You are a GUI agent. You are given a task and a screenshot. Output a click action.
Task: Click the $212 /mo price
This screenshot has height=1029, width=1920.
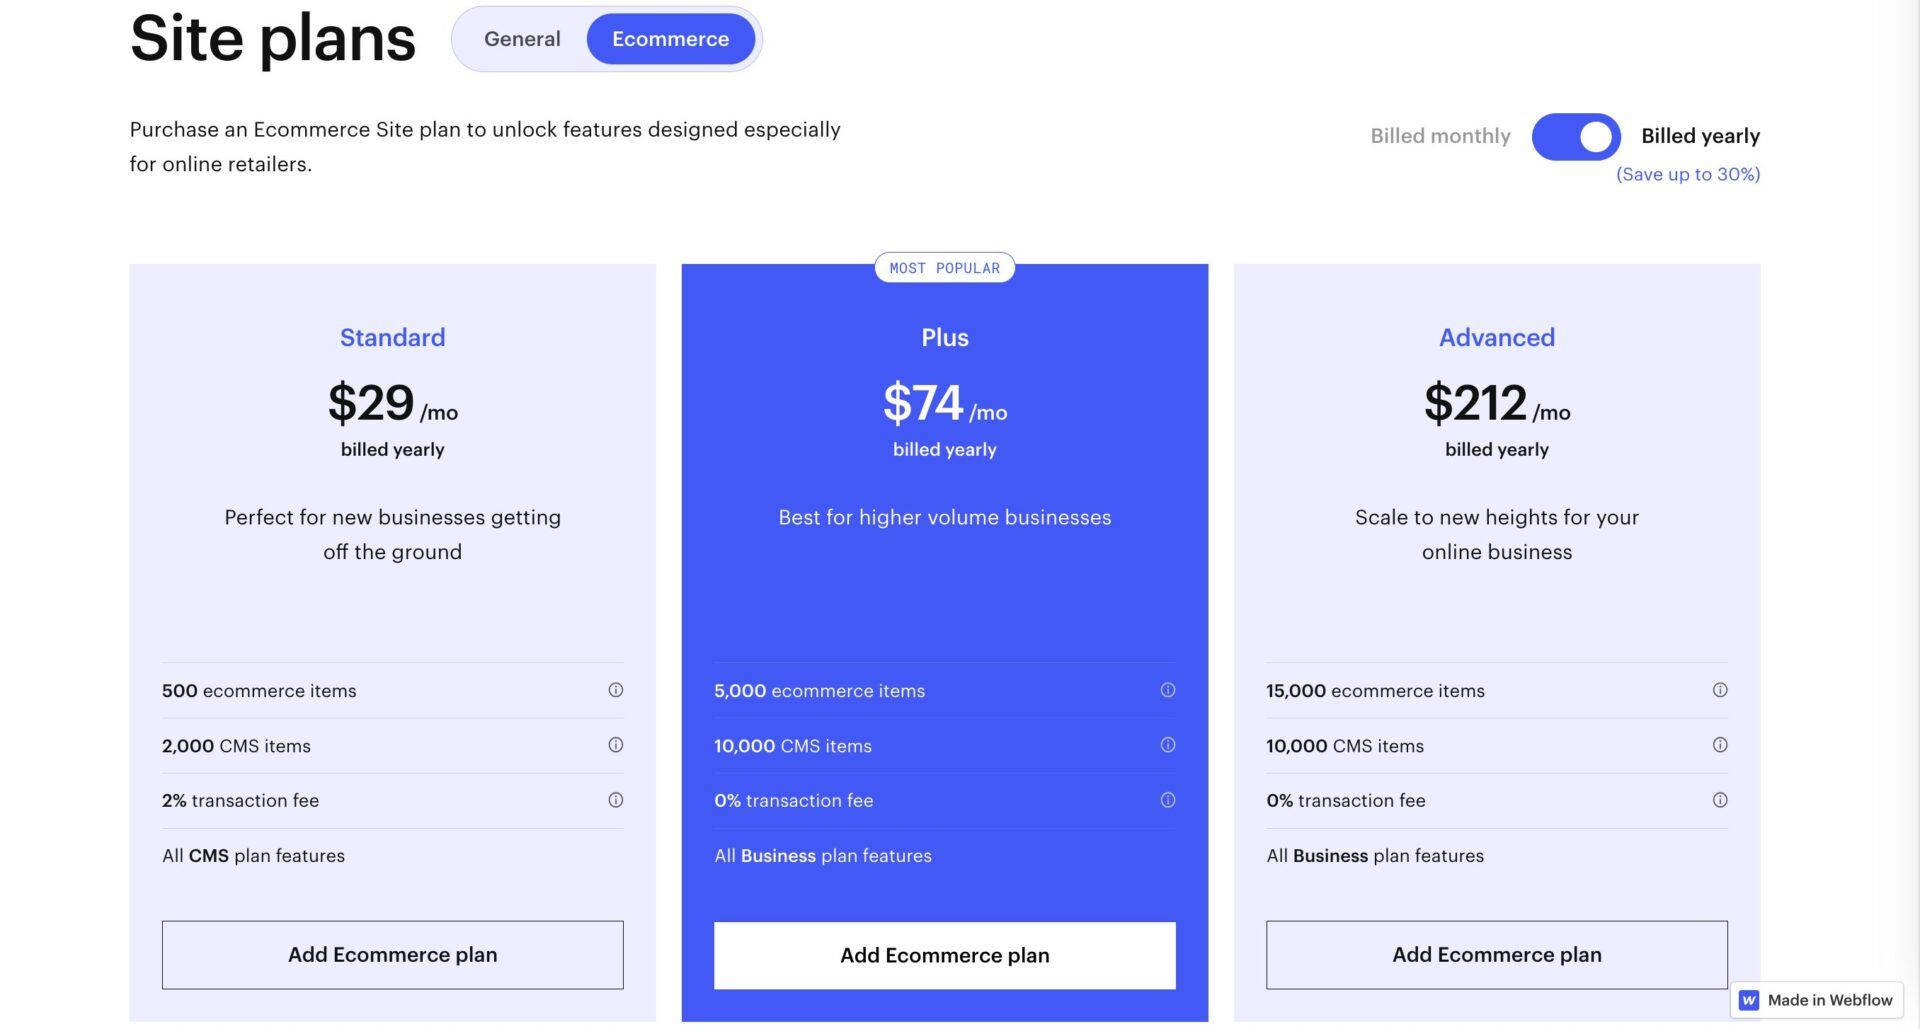click(x=1497, y=403)
